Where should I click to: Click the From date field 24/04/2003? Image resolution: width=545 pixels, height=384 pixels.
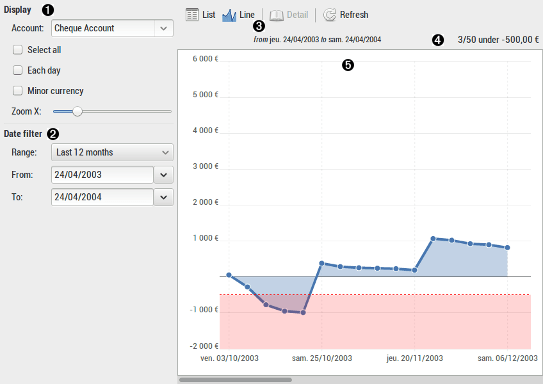pyautogui.click(x=102, y=175)
